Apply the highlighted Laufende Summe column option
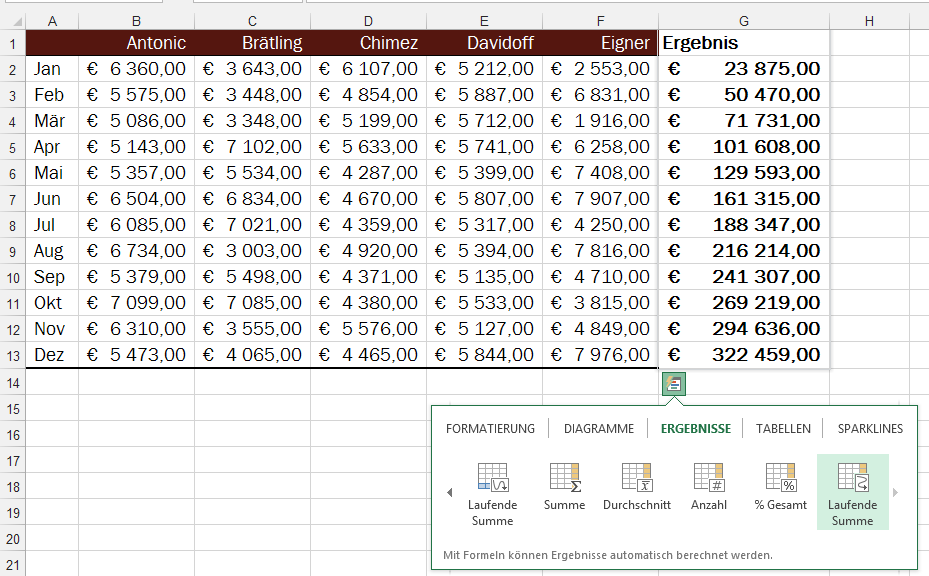Image resolution: width=929 pixels, height=576 pixels. point(852,491)
